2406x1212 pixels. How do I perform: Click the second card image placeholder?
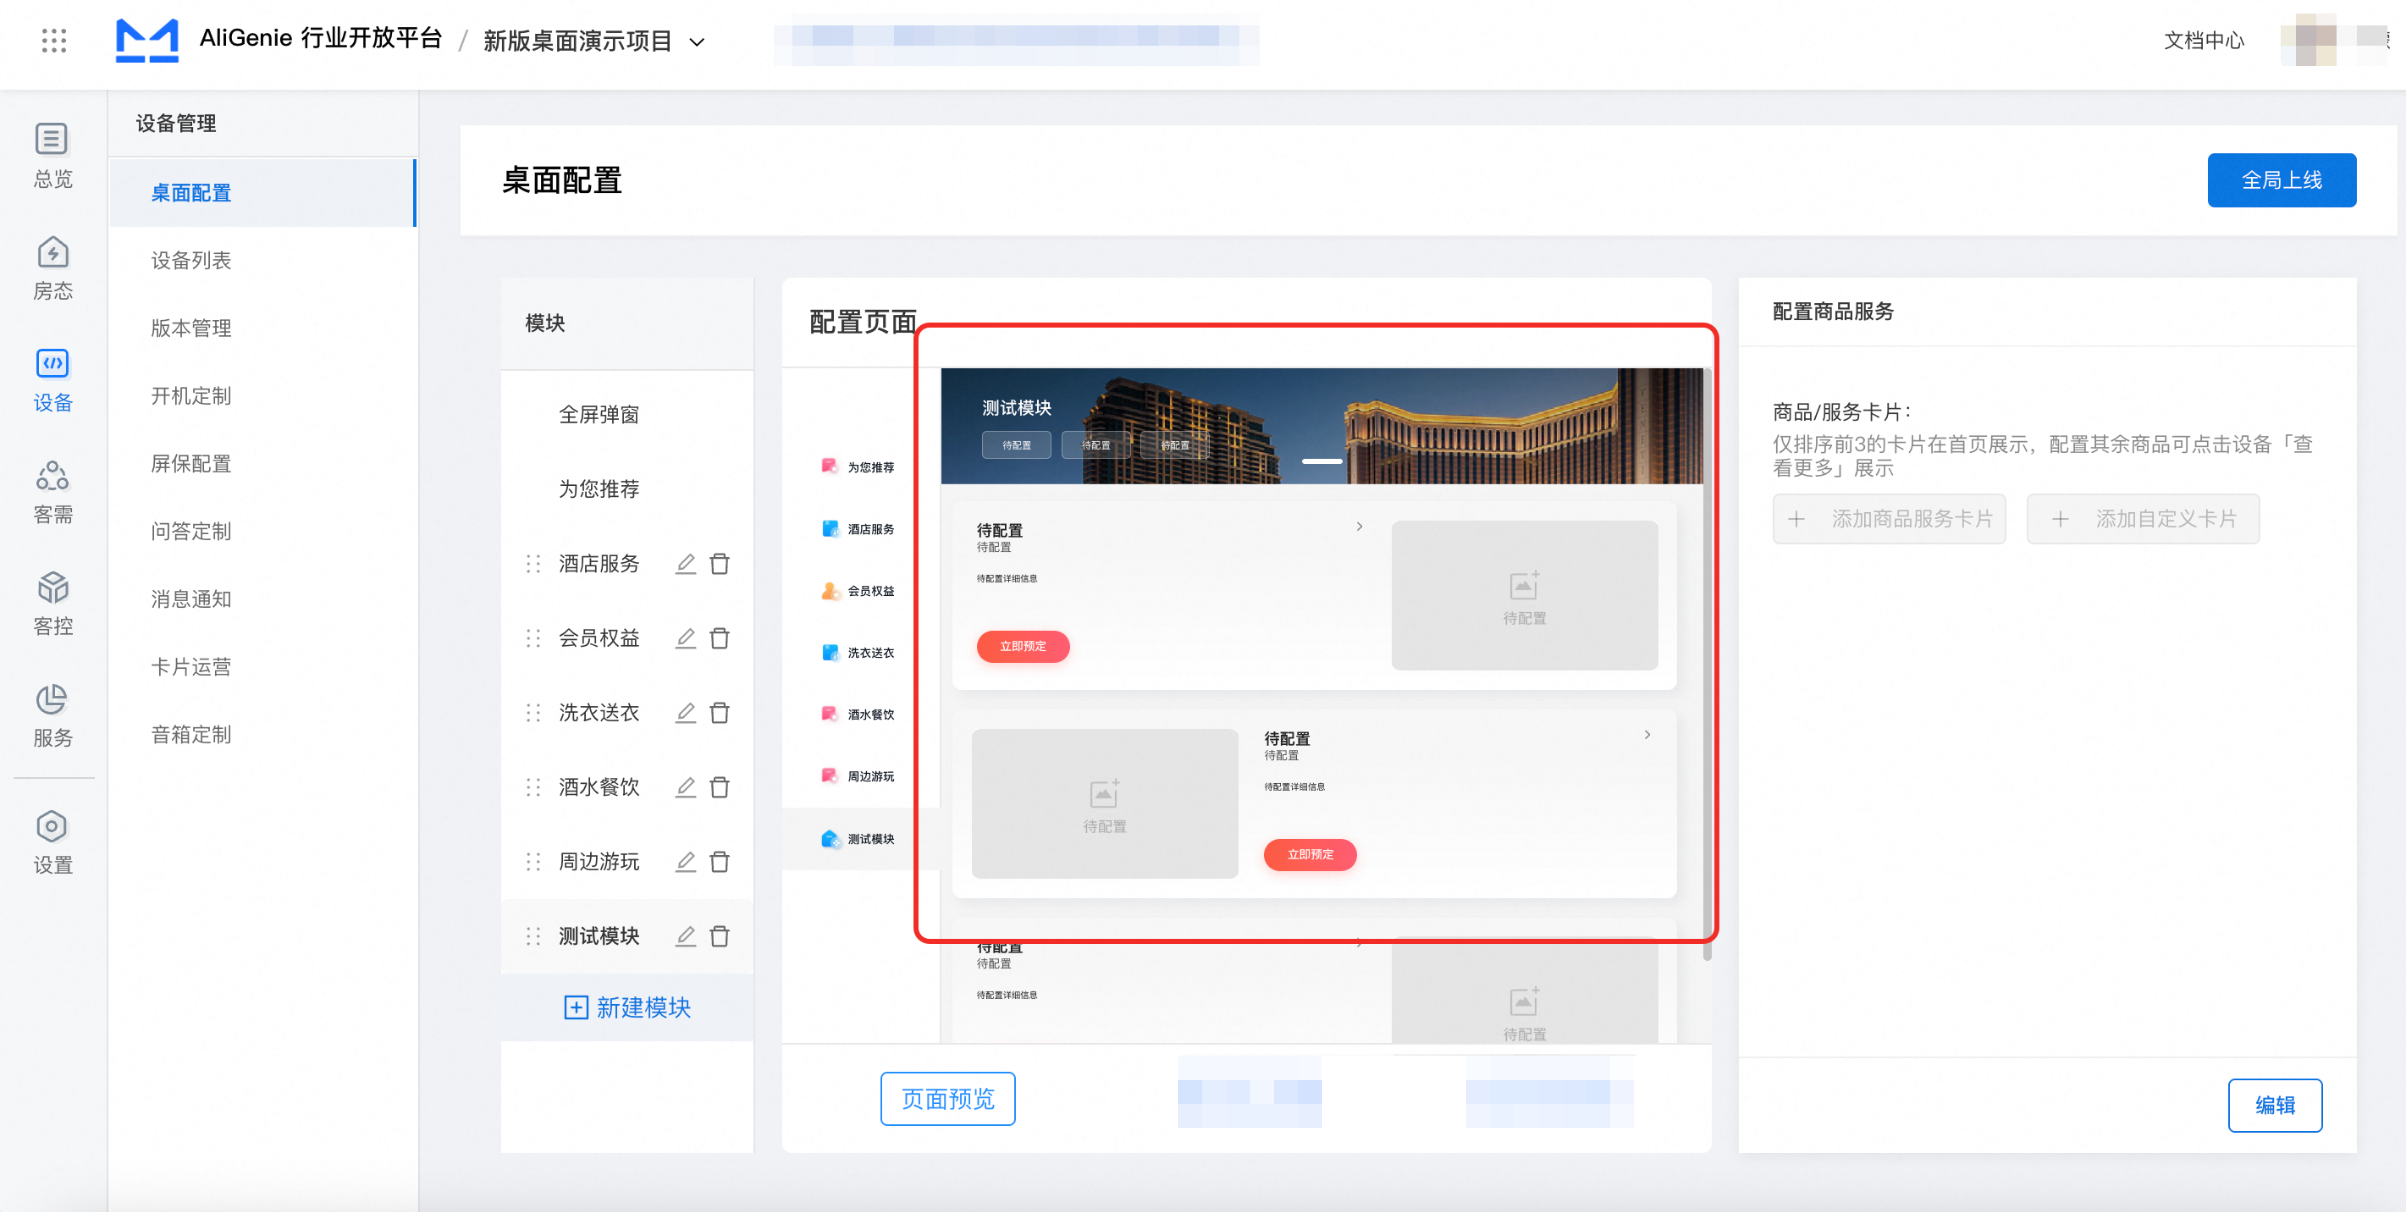1105,804
